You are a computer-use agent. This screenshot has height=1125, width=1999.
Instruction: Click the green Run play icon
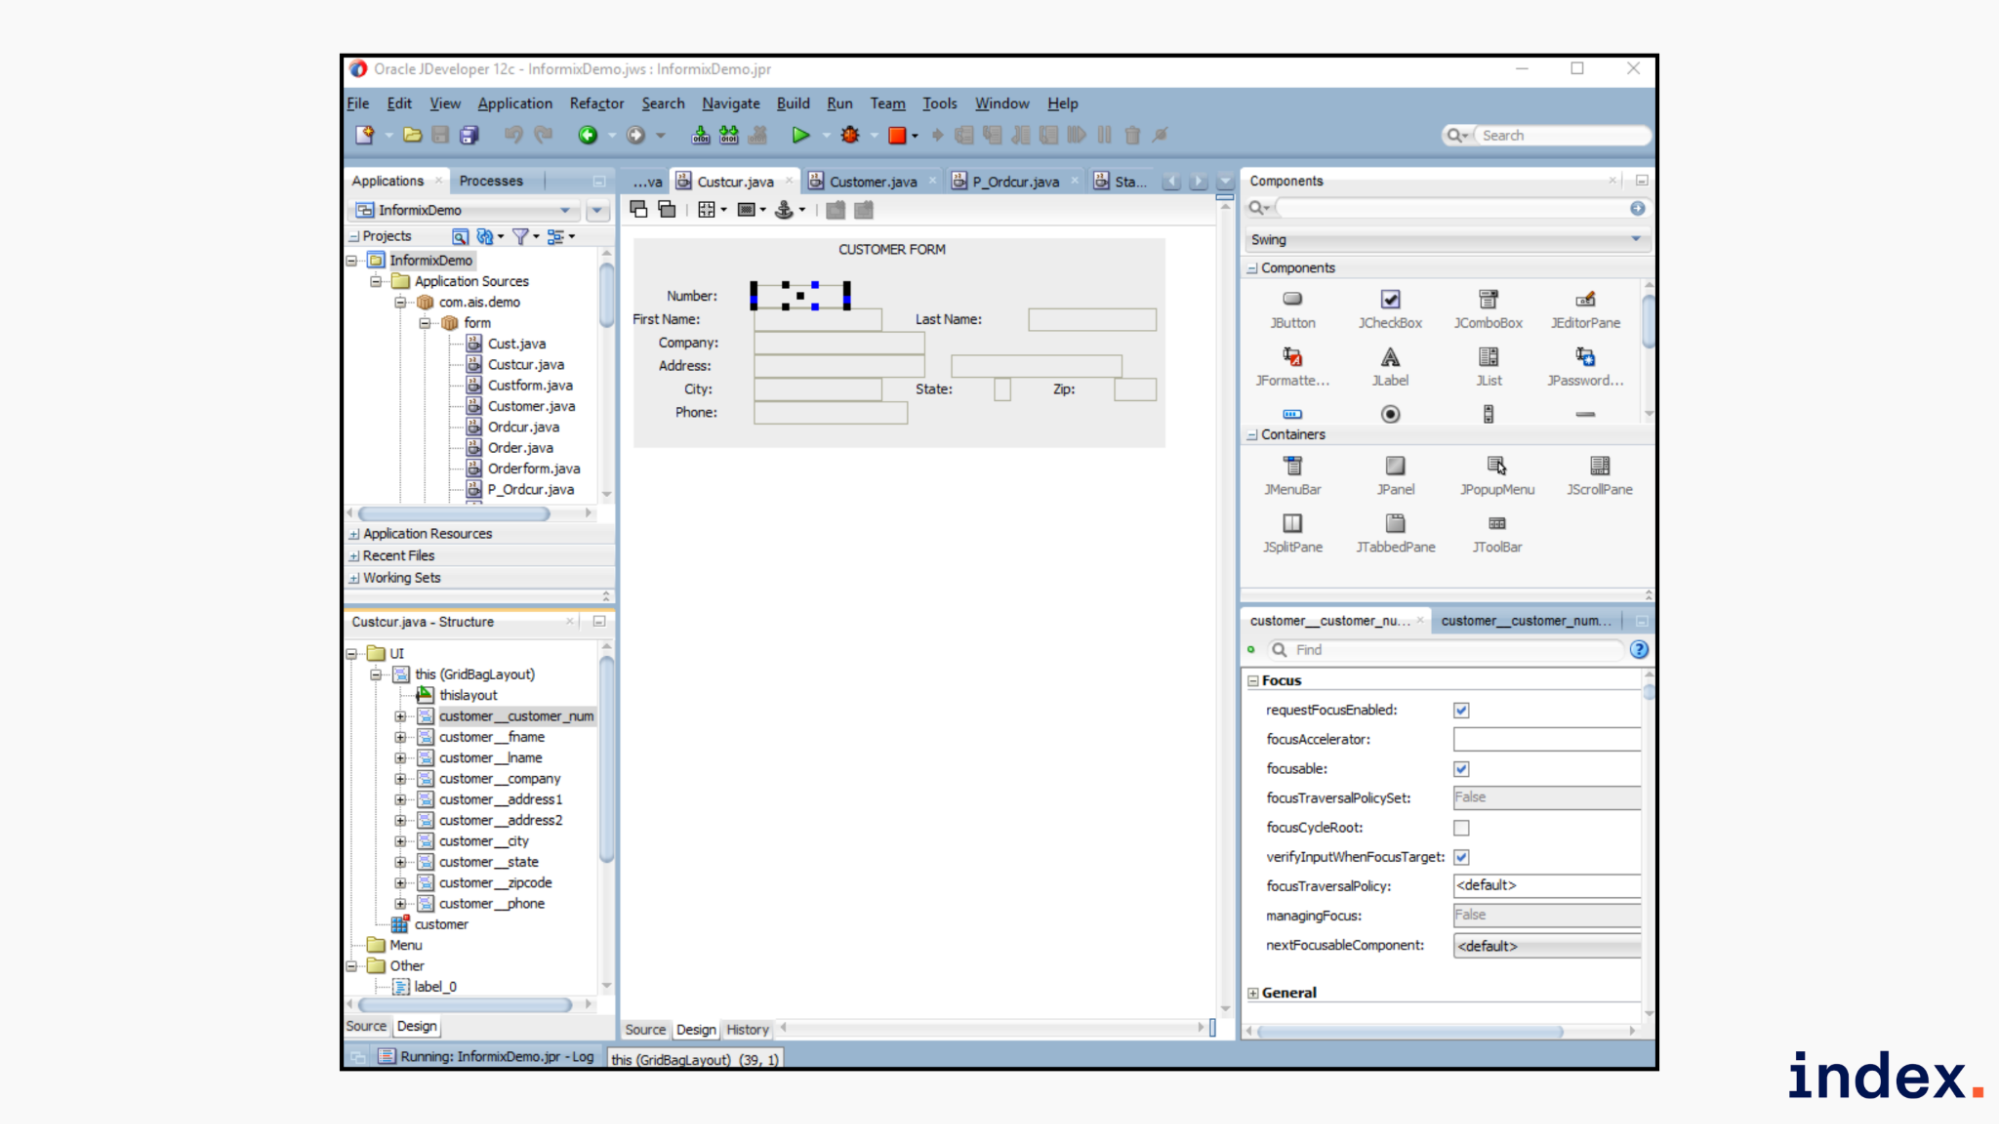point(800,135)
